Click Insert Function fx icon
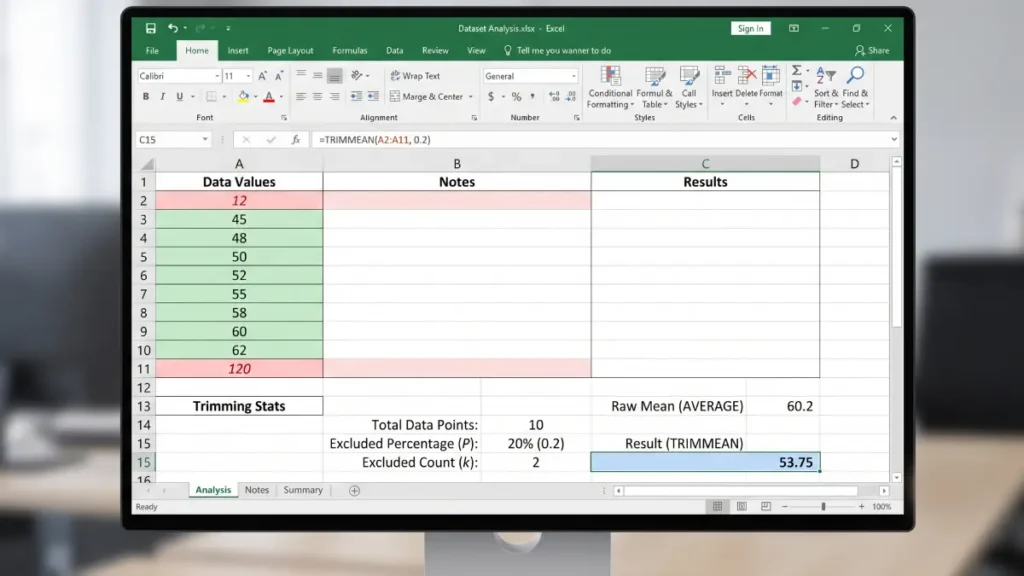Viewport: 1024px width, 576px height. (x=296, y=140)
